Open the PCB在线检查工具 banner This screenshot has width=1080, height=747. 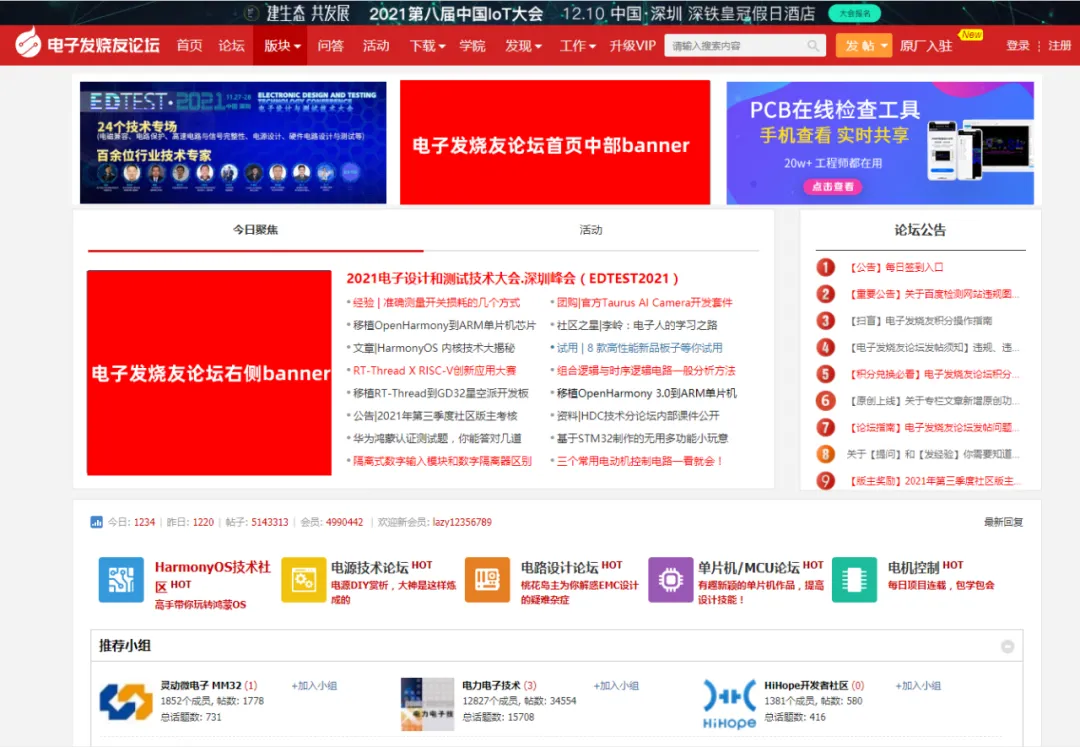point(880,143)
